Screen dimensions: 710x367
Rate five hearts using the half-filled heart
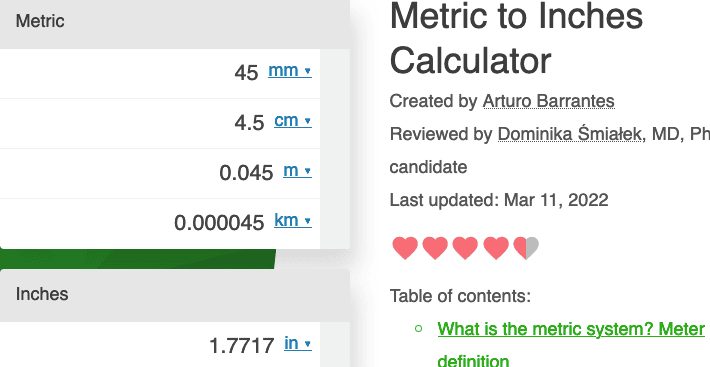coord(526,248)
